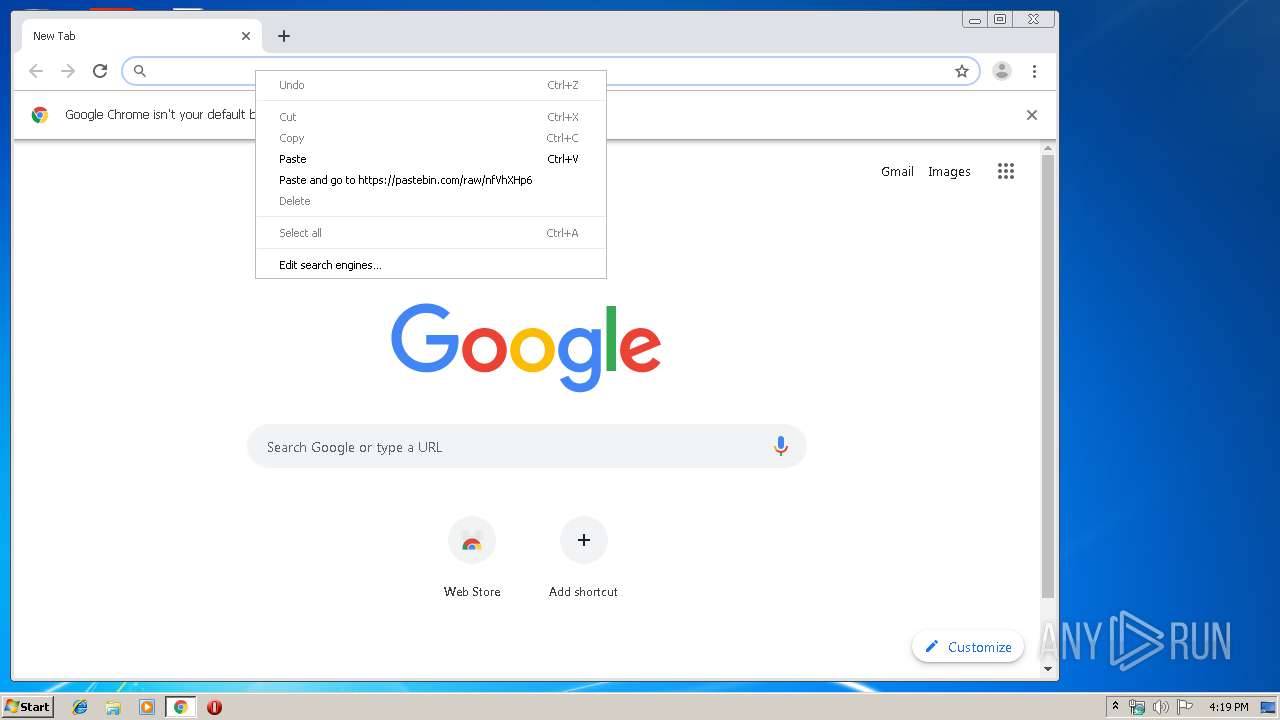Click the search magnifier in address bar
1280x720 pixels.
[140, 71]
